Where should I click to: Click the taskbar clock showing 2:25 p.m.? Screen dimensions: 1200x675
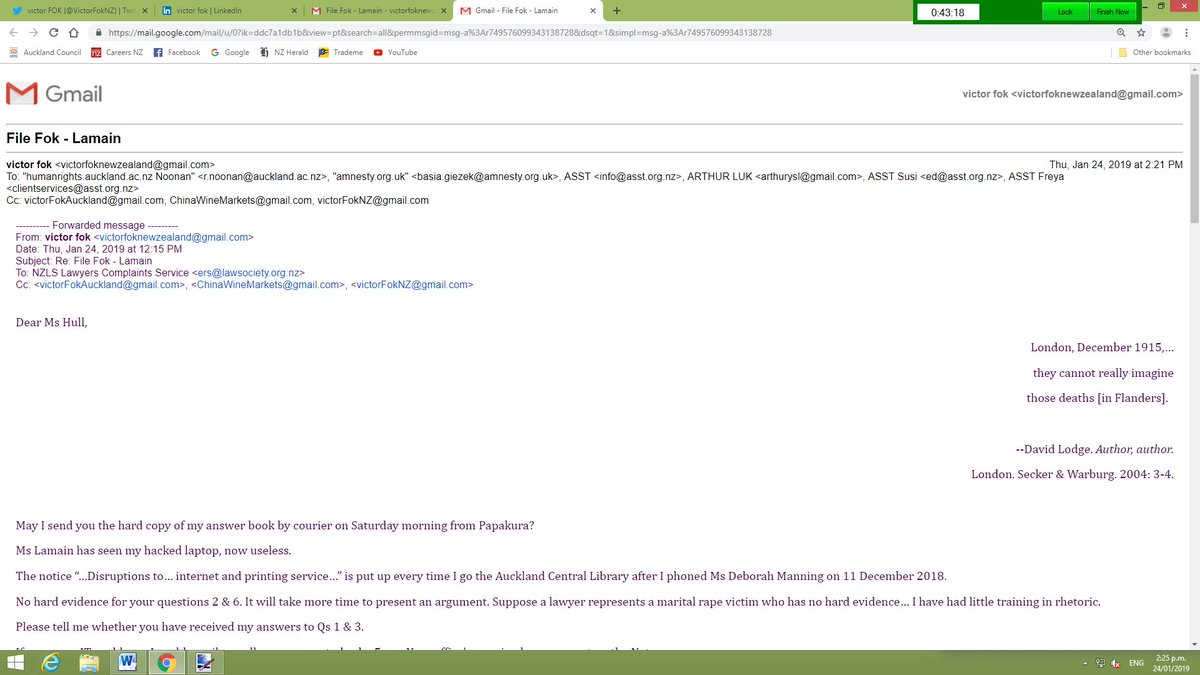[x=1173, y=662]
